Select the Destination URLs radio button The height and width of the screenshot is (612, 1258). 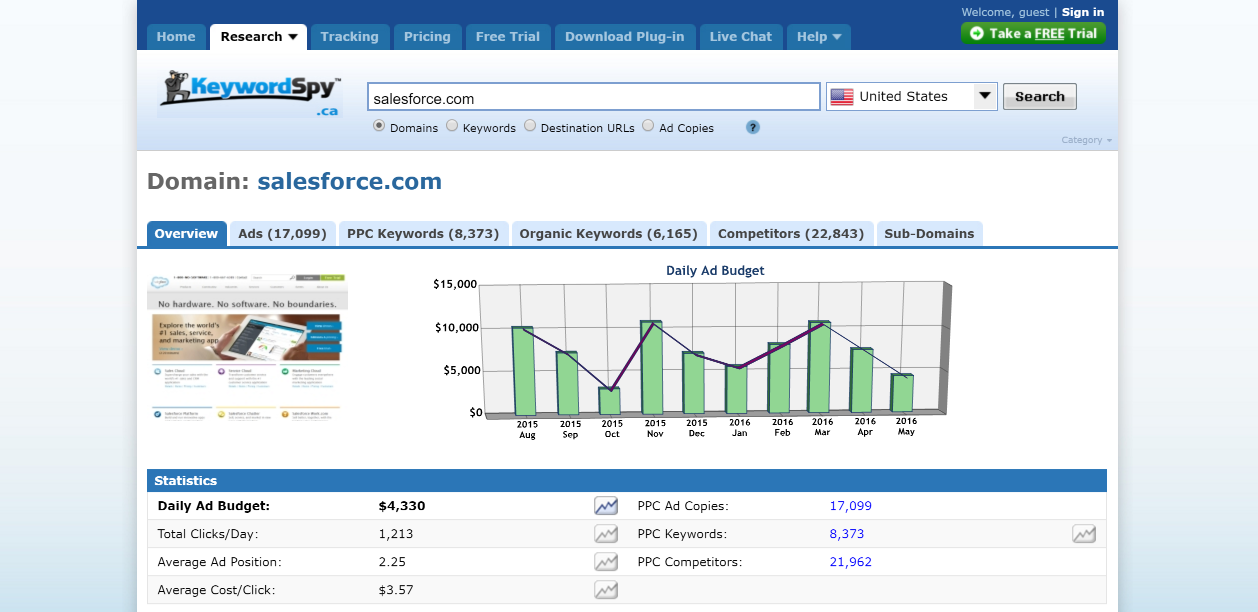pos(530,126)
